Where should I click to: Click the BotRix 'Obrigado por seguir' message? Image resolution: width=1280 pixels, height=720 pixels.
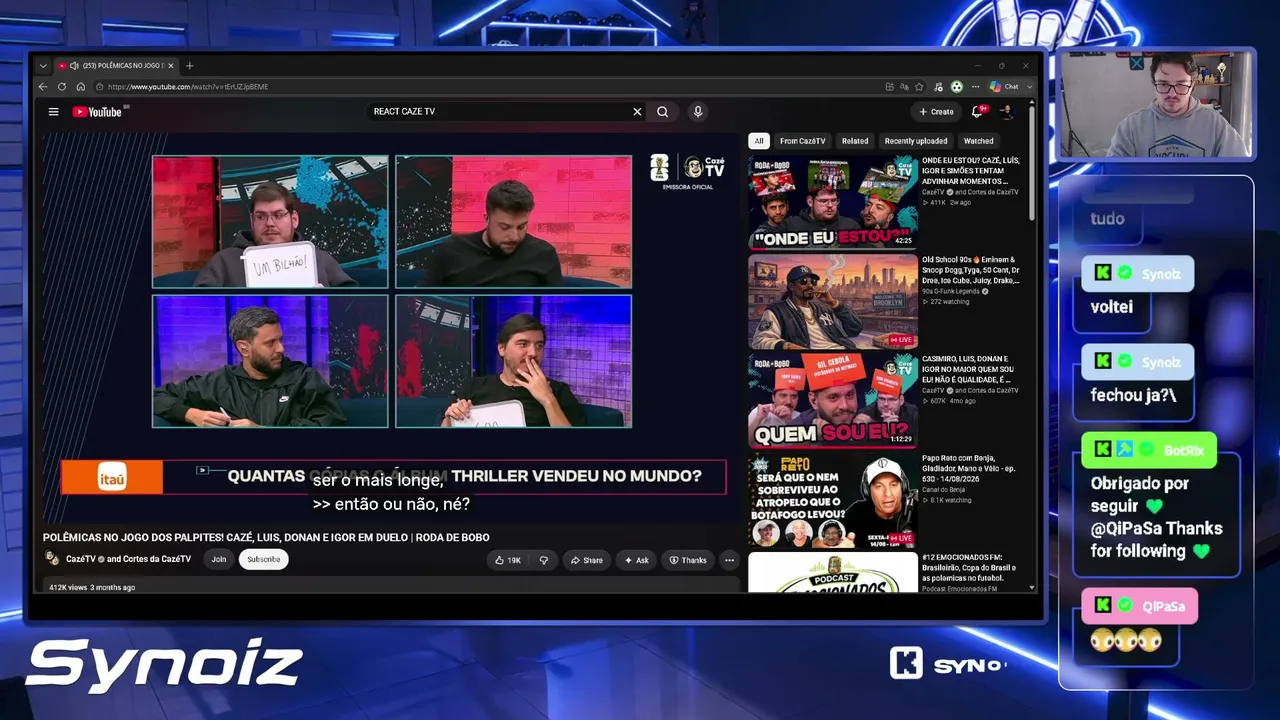click(x=1157, y=516)
